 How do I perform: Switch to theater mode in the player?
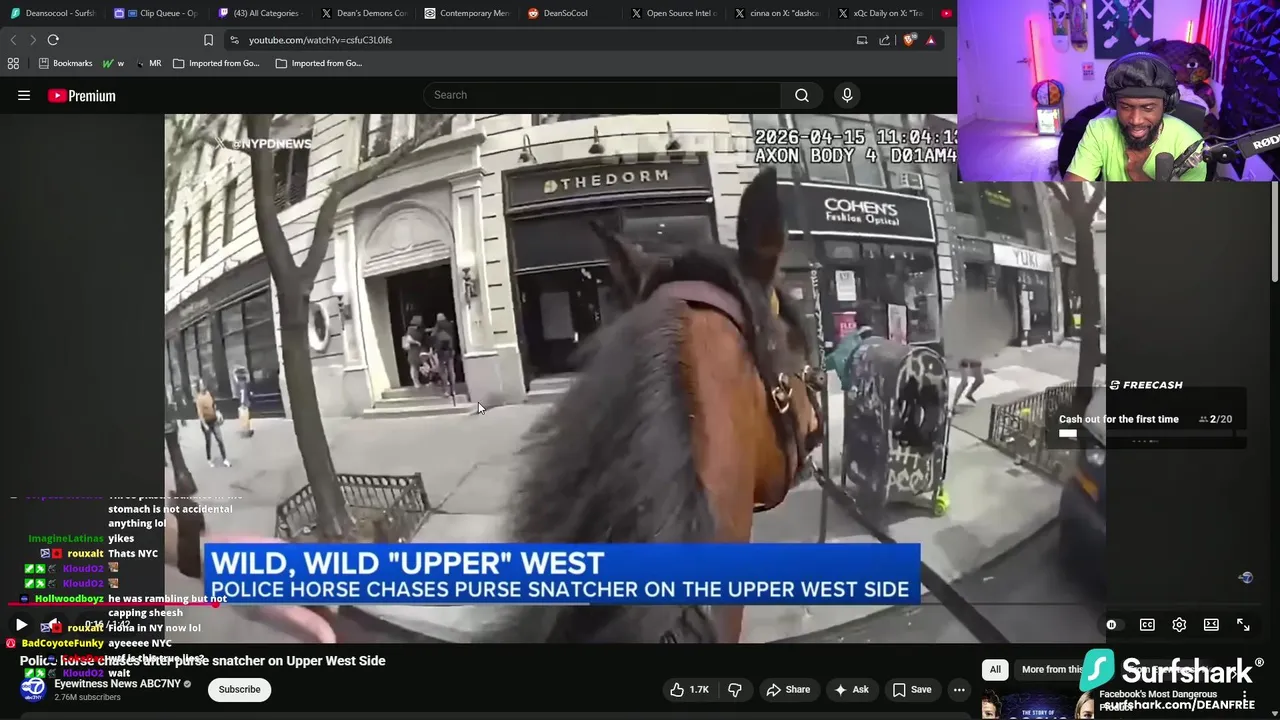click(x=1211, y=625)
